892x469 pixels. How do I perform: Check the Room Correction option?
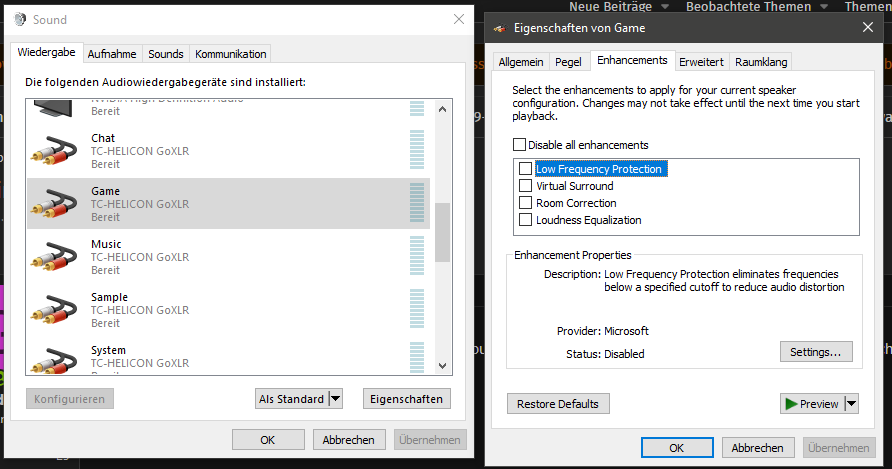525,203
